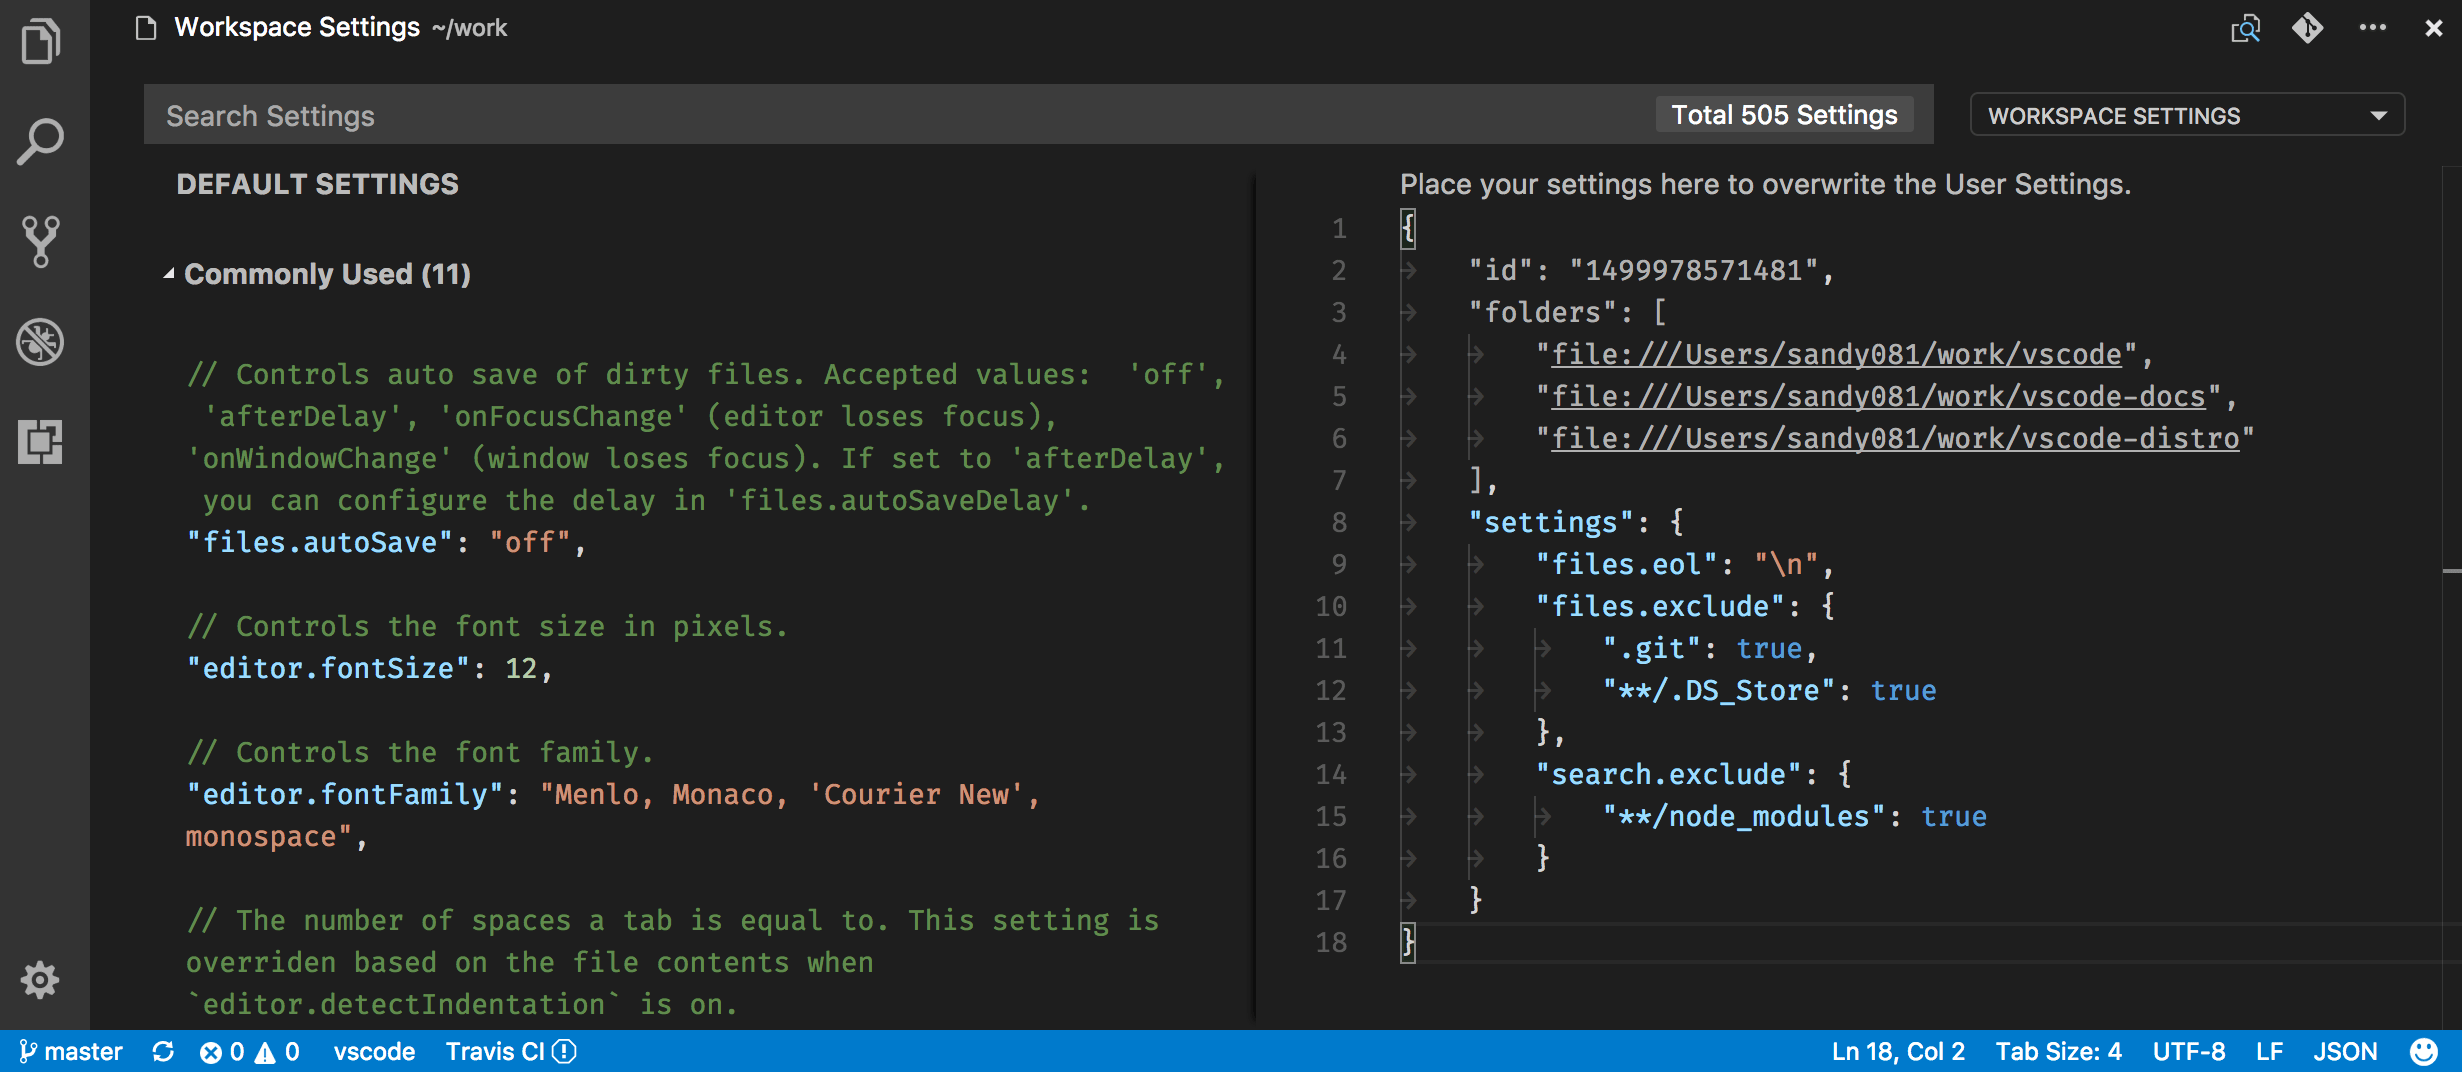2462x1072 pixels.
Task: Open the More Actions ellipsis menu
Action: click(x=2372, y=28)
